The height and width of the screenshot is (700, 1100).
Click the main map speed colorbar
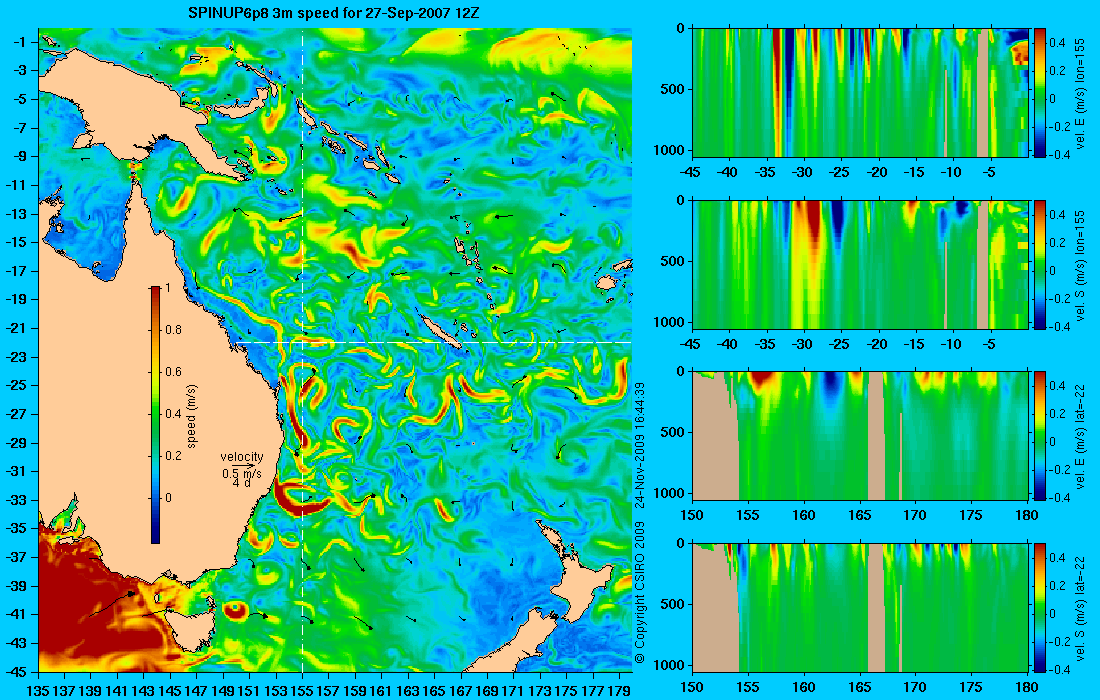point(155,415)
